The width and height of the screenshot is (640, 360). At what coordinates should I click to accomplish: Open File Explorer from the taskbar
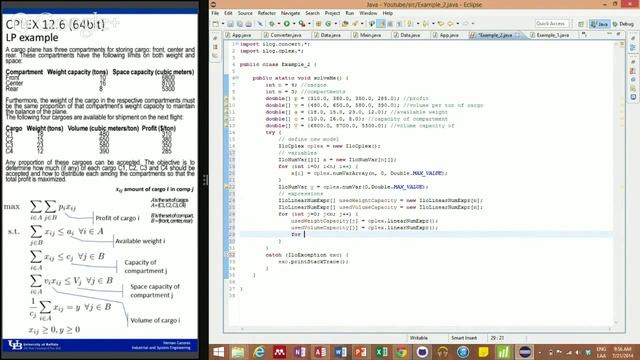(x=238, y=352)
